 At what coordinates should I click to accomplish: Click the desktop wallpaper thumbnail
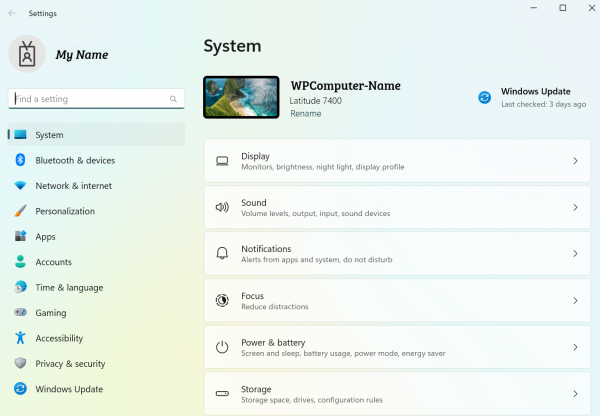[x=242, y=97]
